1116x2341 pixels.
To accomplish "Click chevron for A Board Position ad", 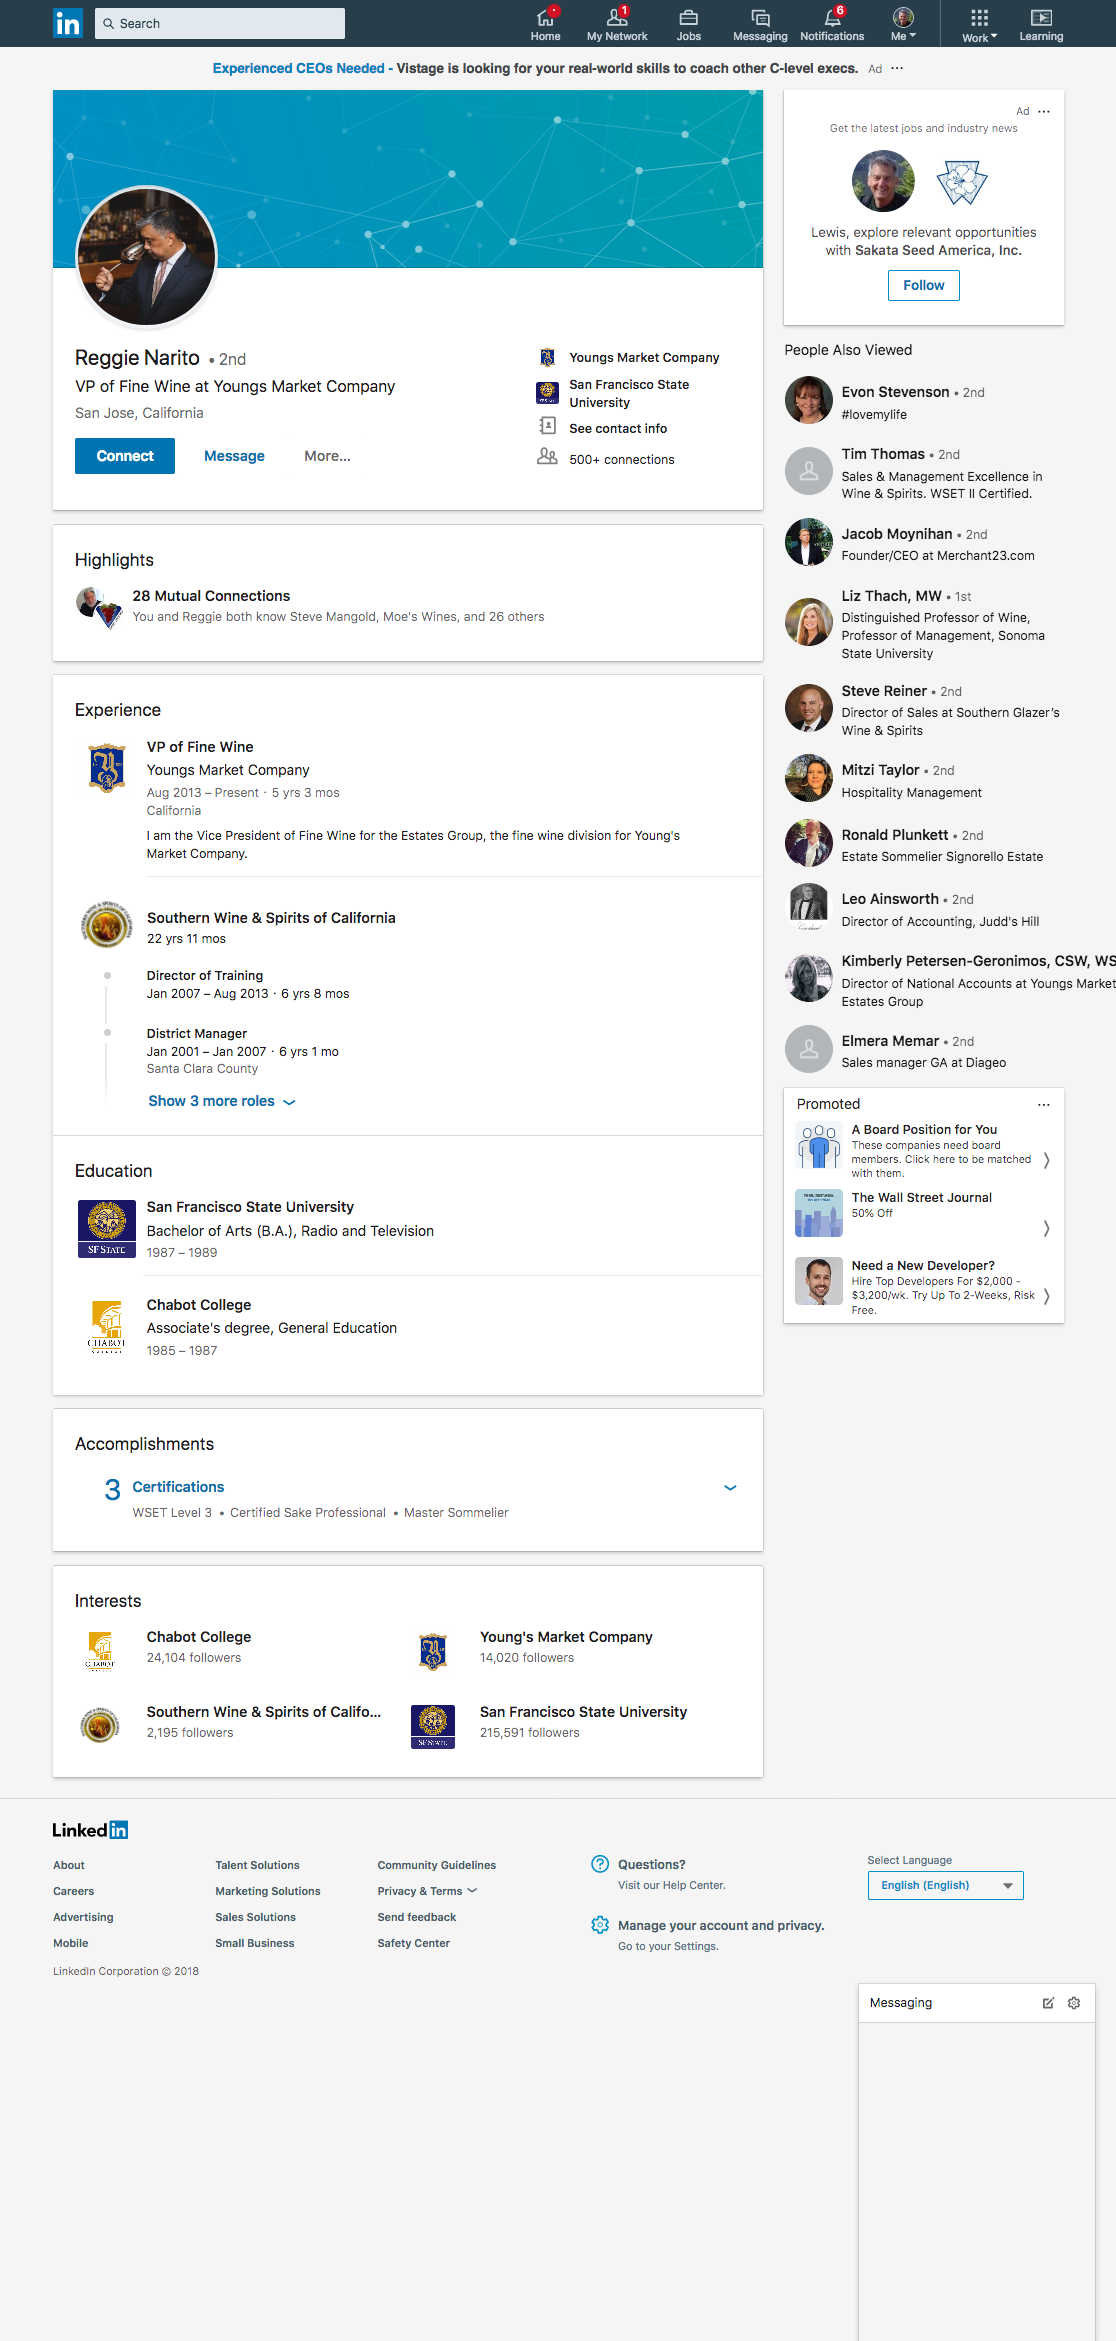I will click(1046, 1160).
